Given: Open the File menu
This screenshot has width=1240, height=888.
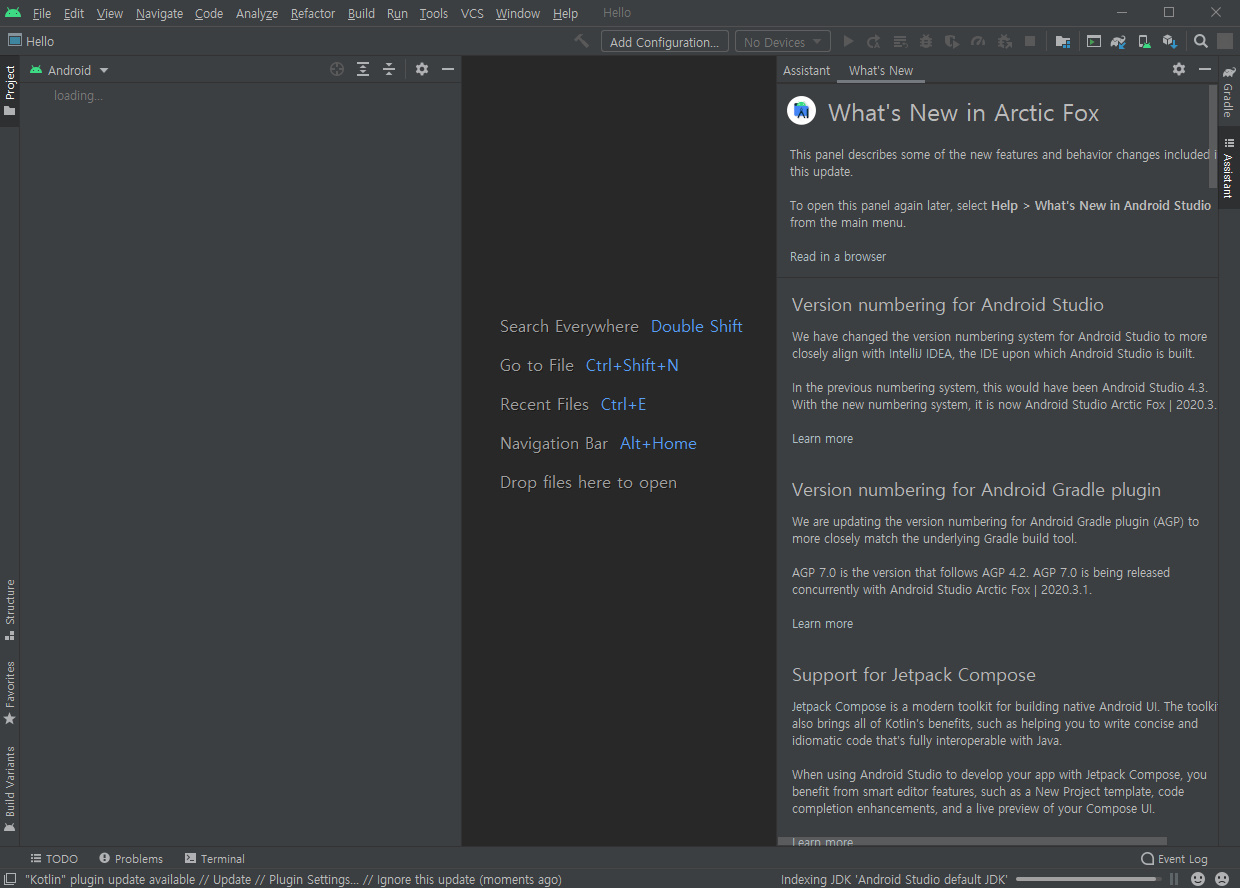Looking at the screenshot, I should click(42, 13).
